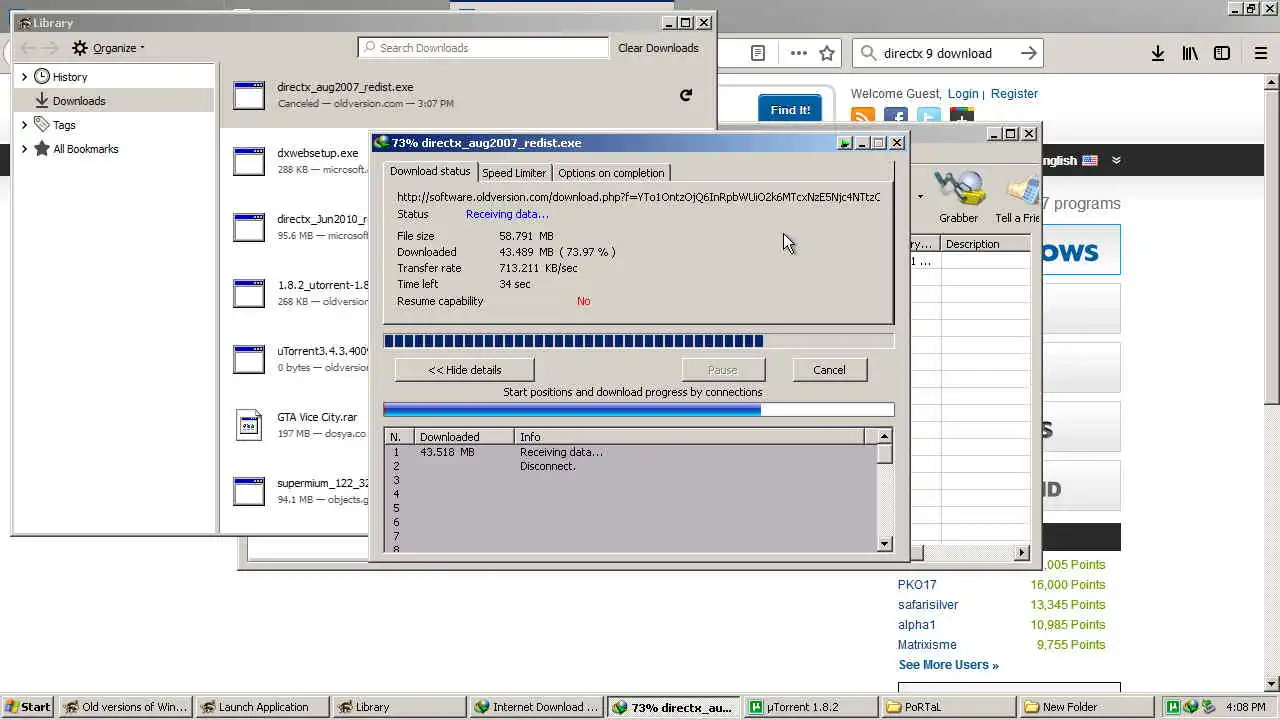This screenshot has height=720, width=1280.
Task: Click the connections progress bar
Action: pyautogui.click(x=638, y=409)
